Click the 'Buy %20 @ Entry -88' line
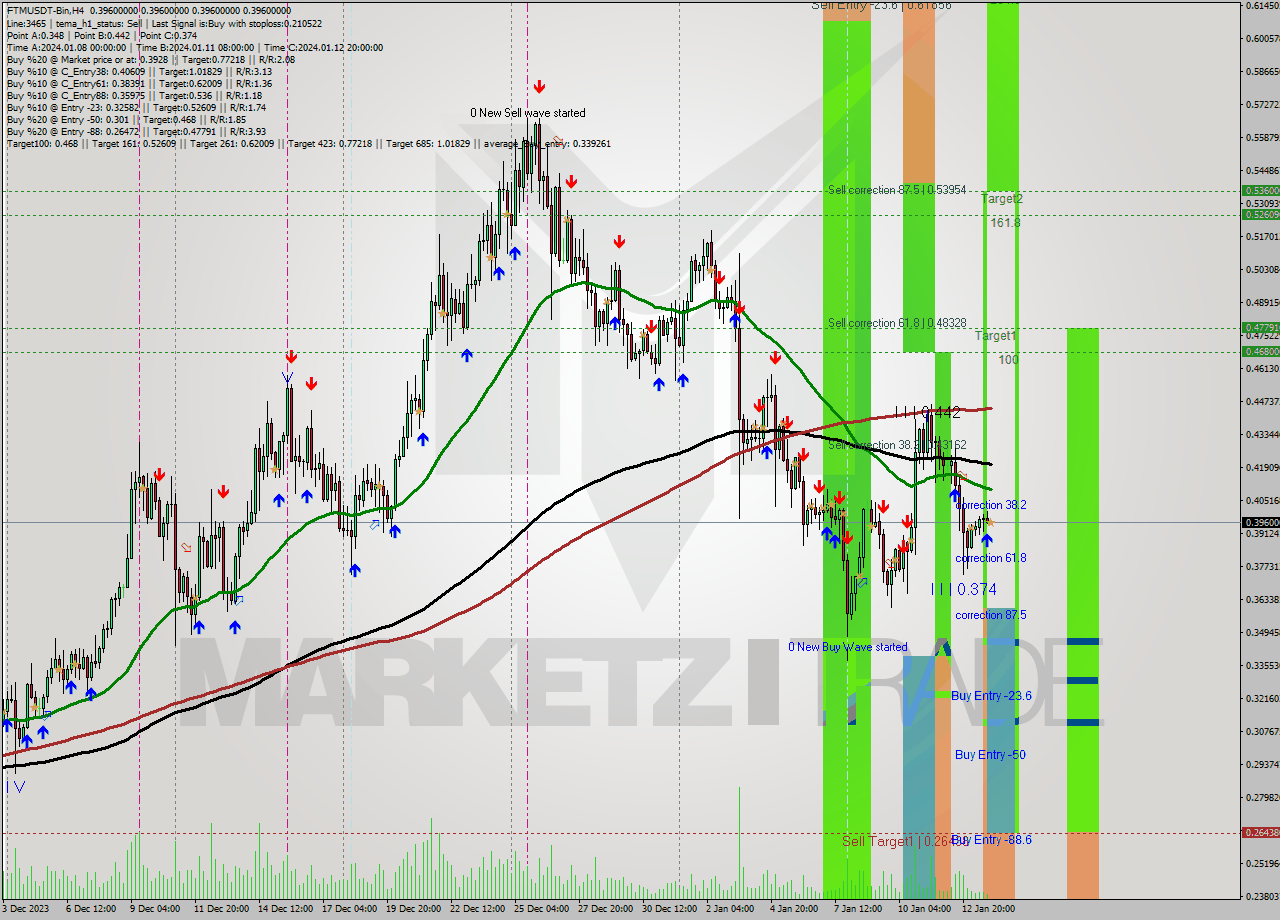This screenshot has height=920, width=1280. coord(136,131)
